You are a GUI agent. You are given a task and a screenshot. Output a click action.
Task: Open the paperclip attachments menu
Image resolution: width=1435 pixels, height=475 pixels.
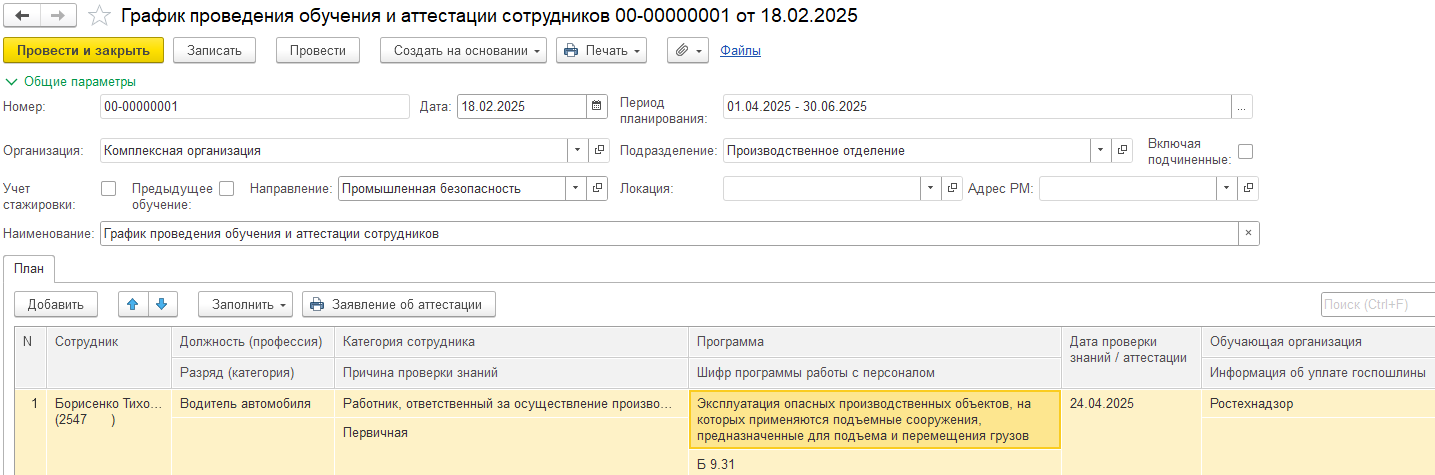pyautogui.click(x=687, y=50)
